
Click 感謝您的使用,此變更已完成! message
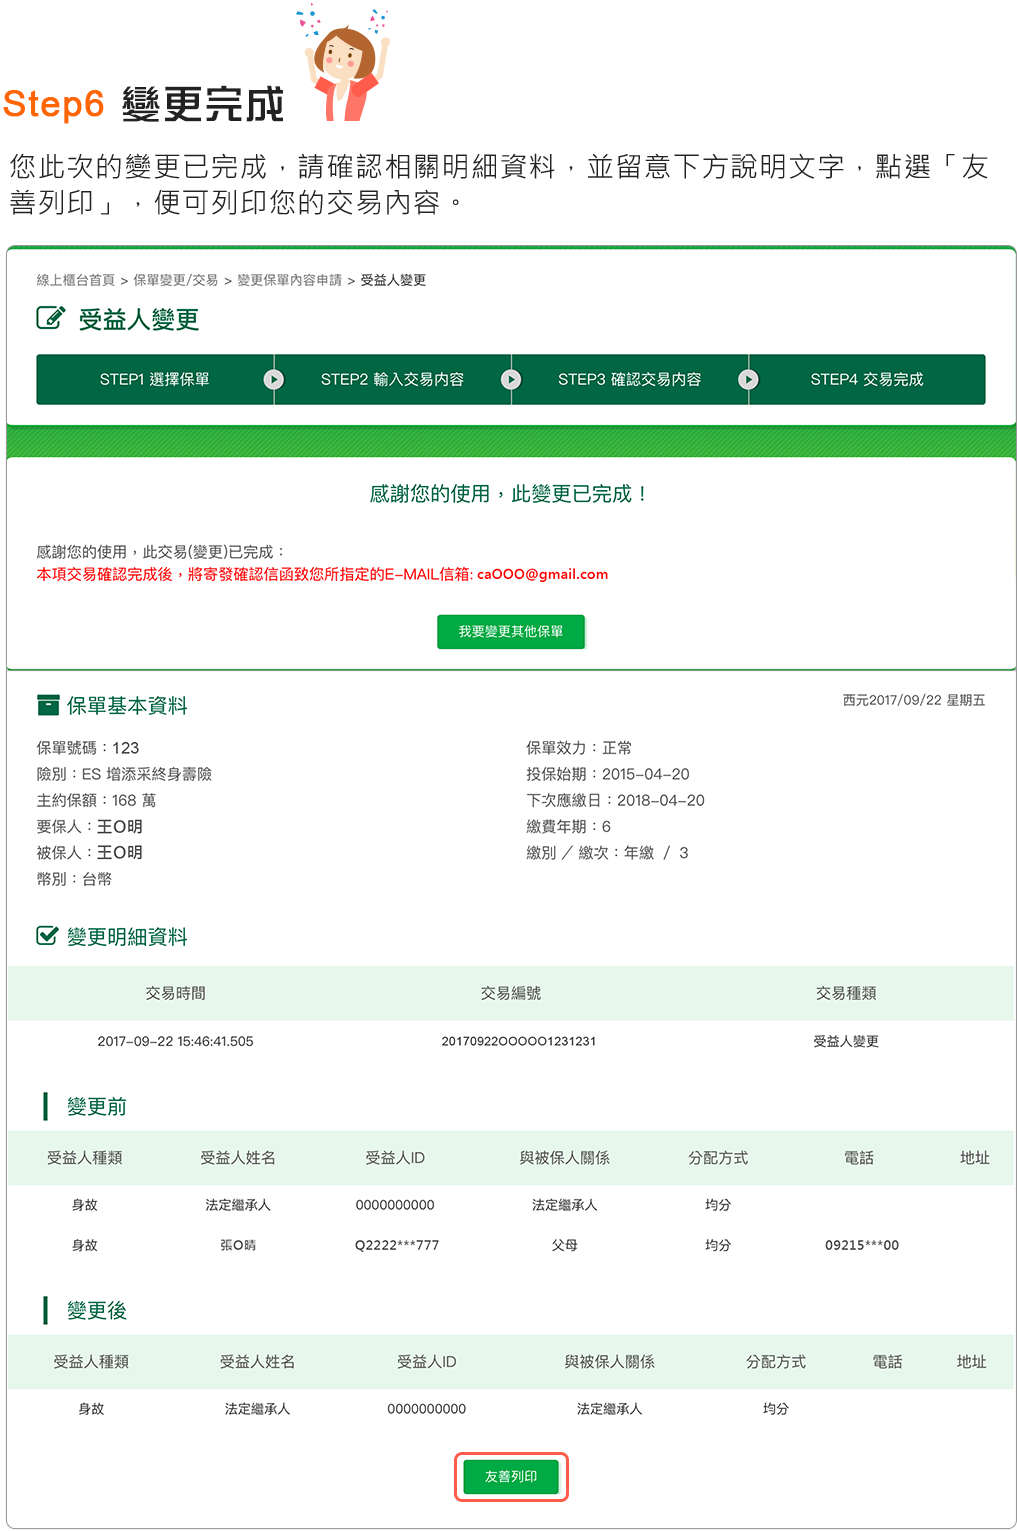(510, 494)
